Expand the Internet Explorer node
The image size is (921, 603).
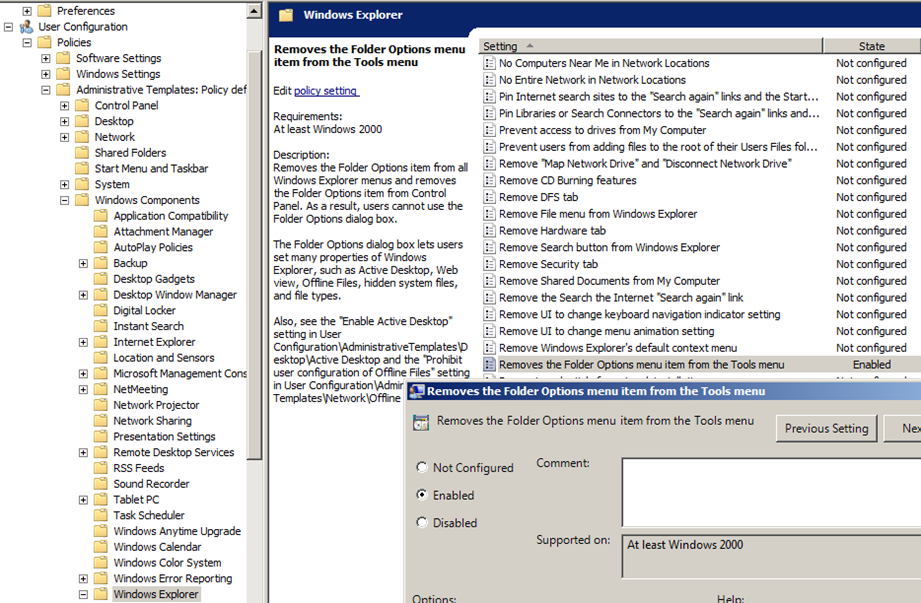tap(83, 342)
